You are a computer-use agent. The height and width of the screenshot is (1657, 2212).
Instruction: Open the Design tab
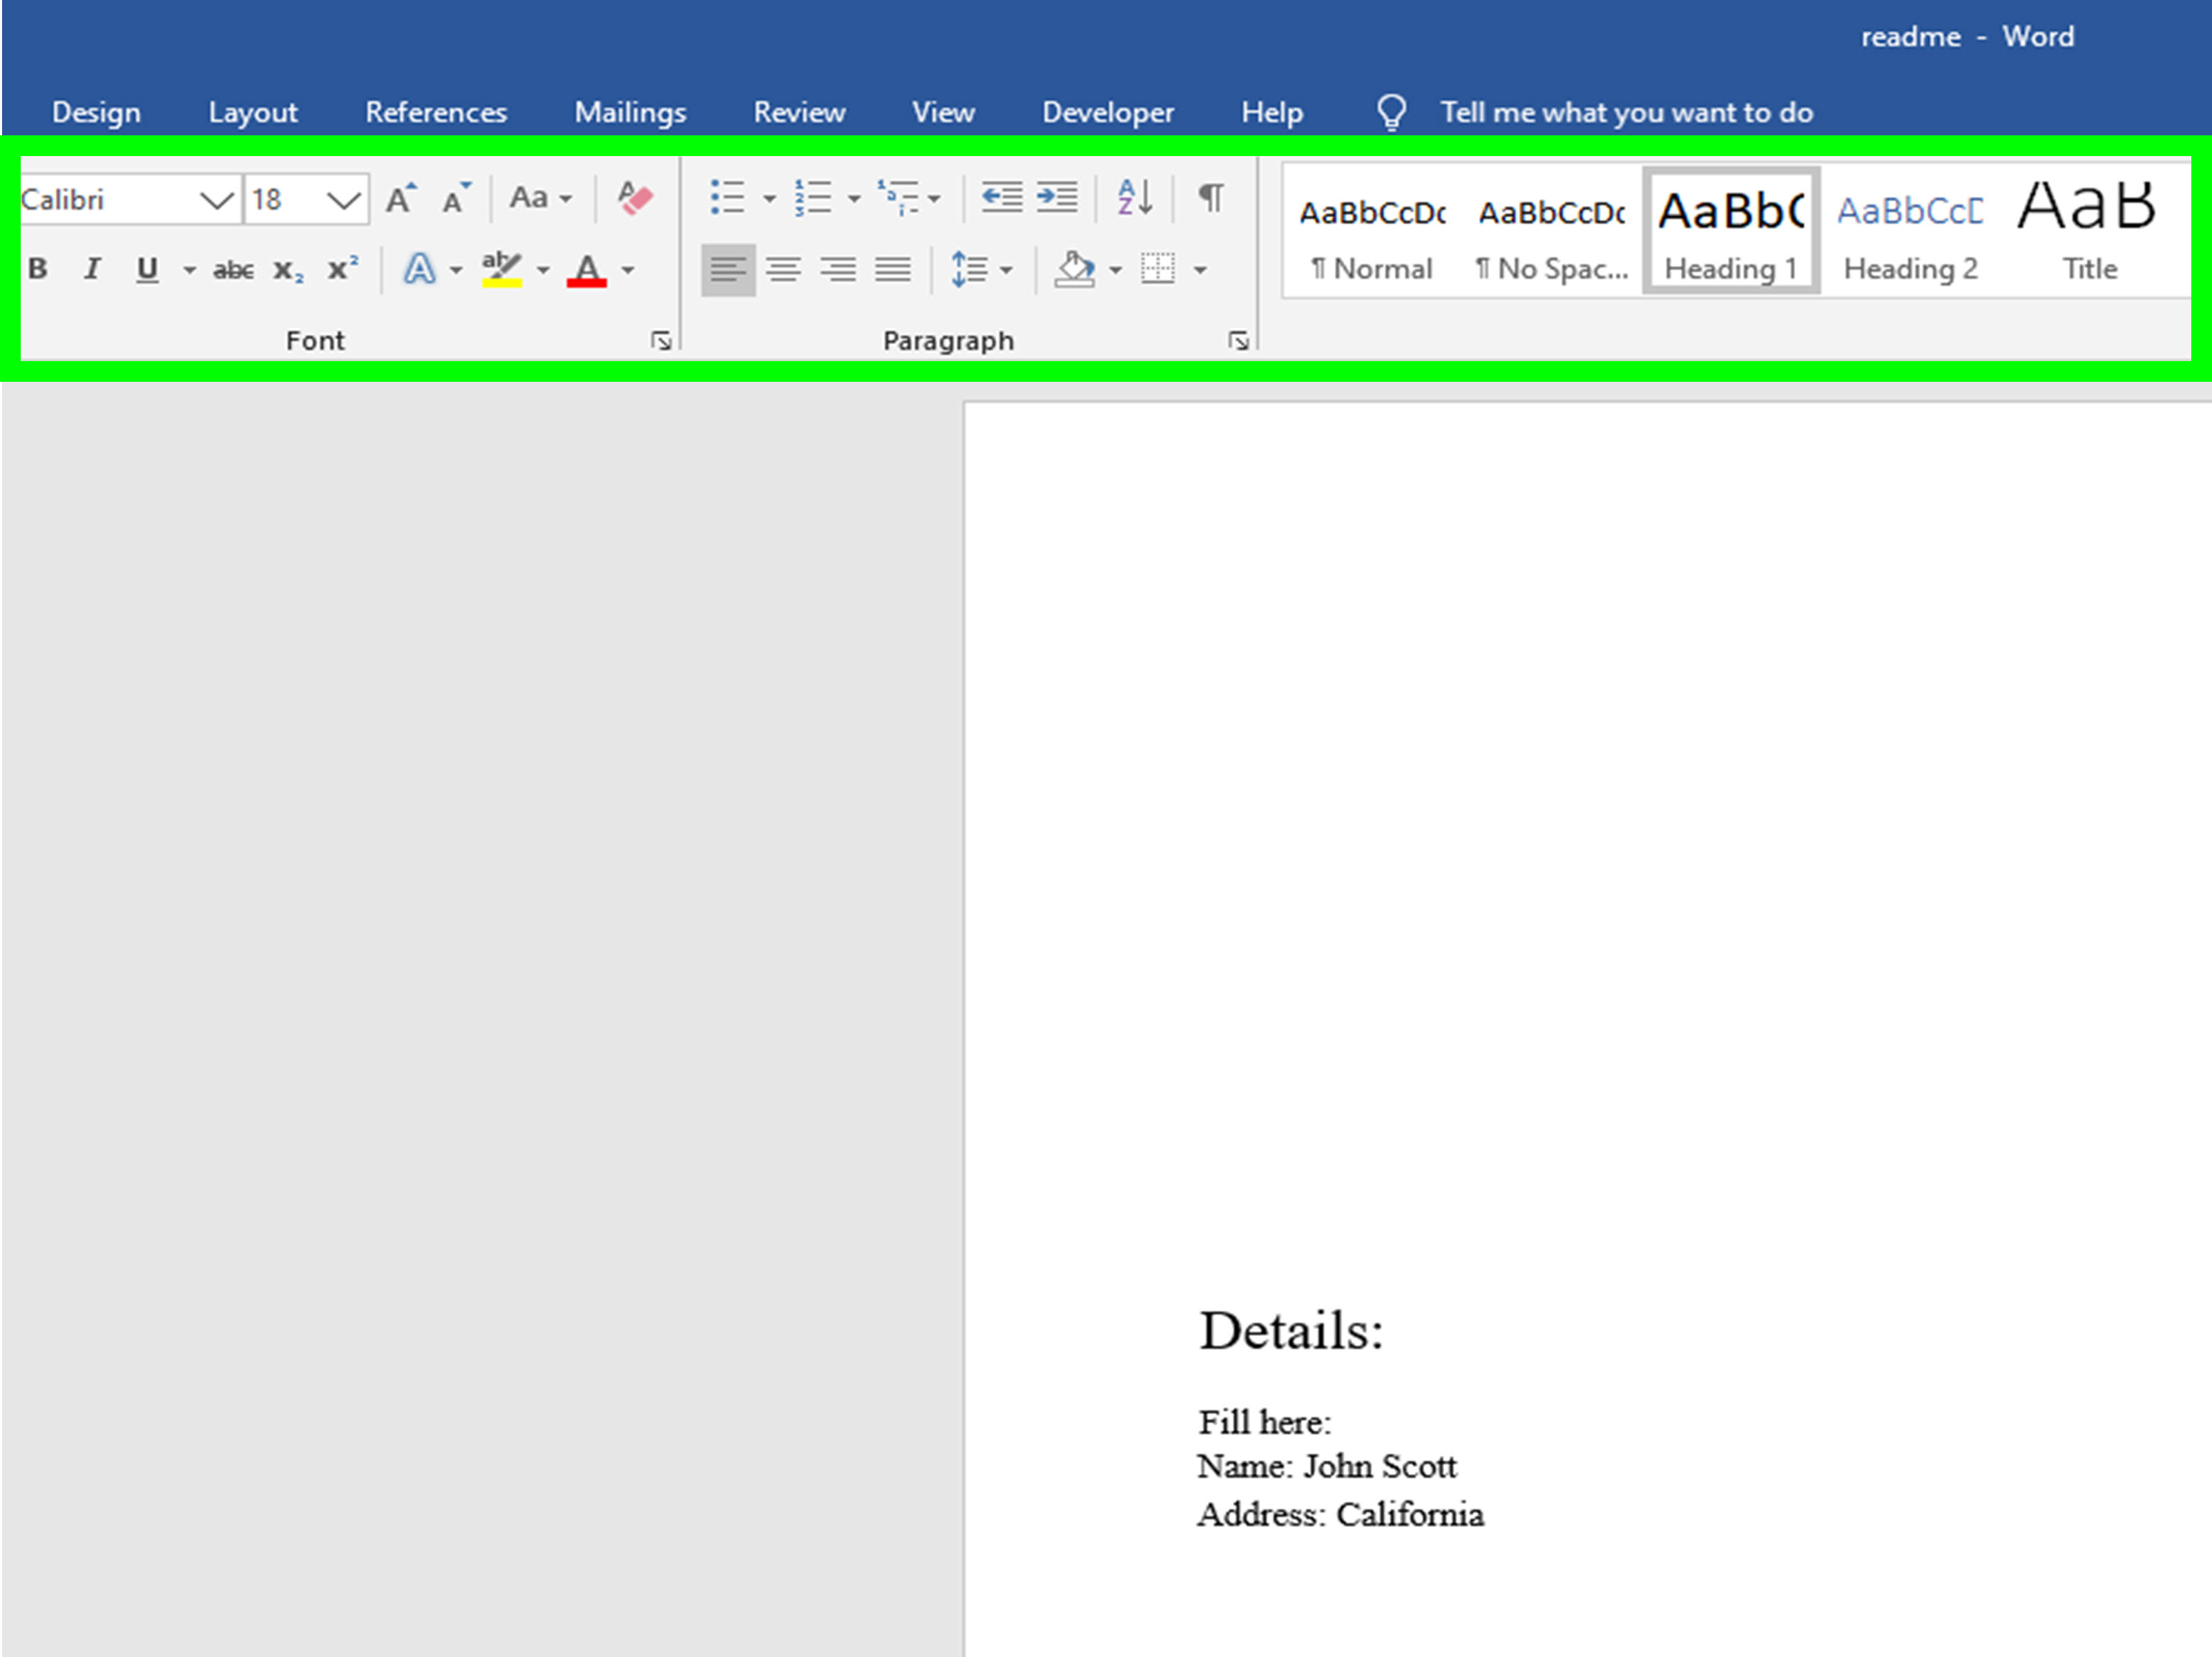[96, 112]
